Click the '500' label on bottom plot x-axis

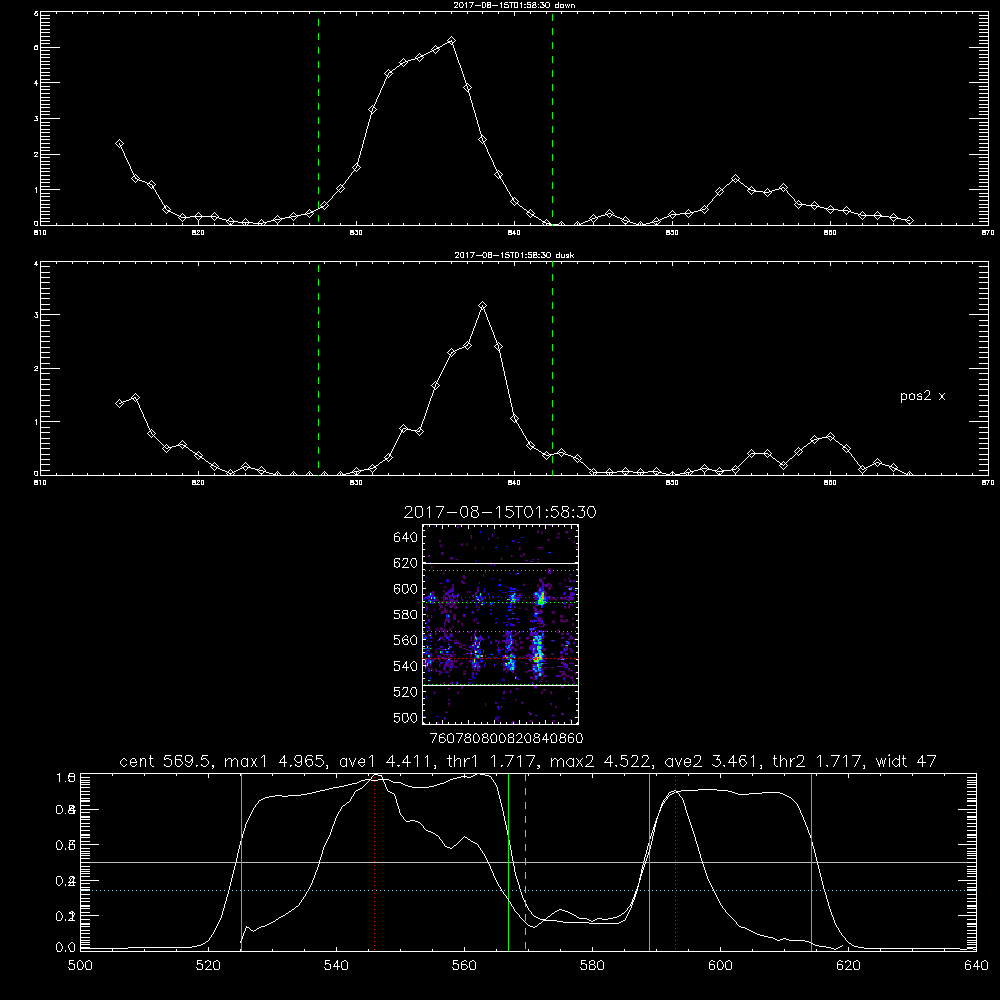(80, 966)
